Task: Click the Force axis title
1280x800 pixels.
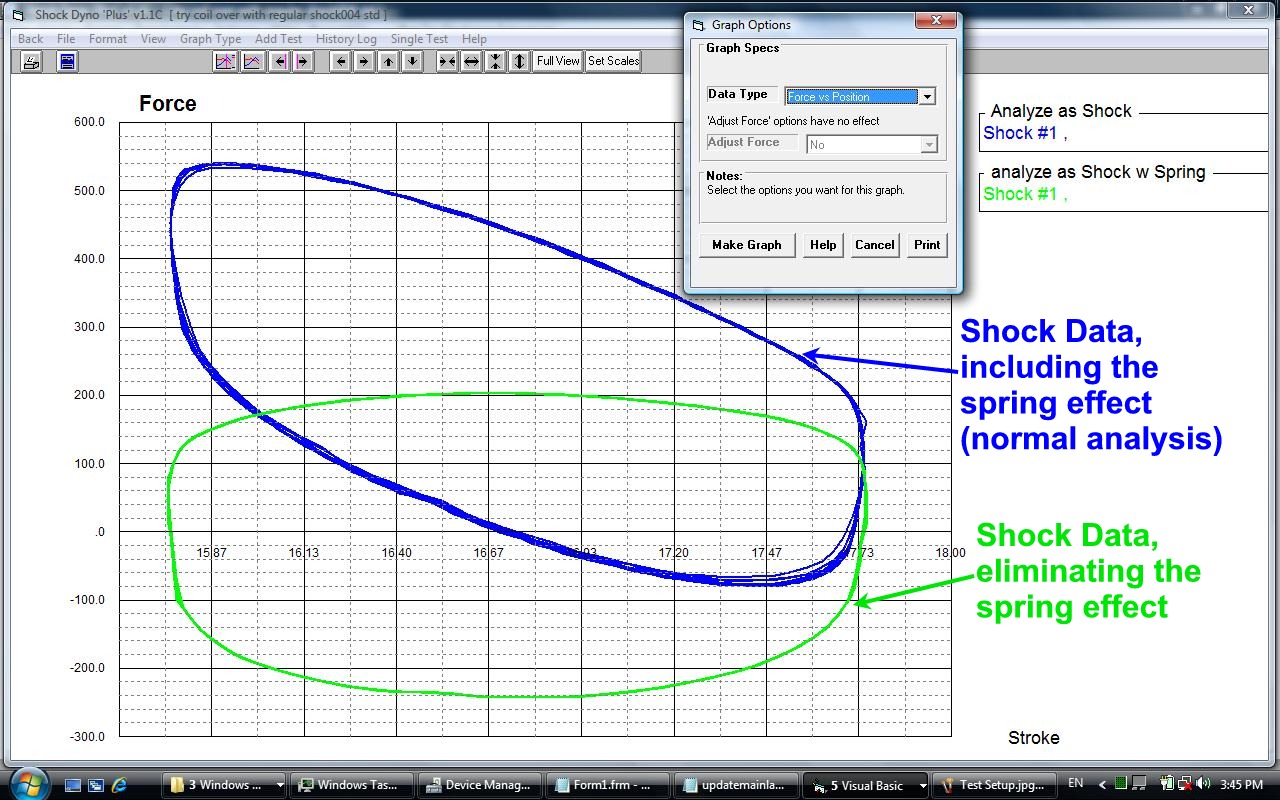Action: pyautogui.click(x=167, y=104)
